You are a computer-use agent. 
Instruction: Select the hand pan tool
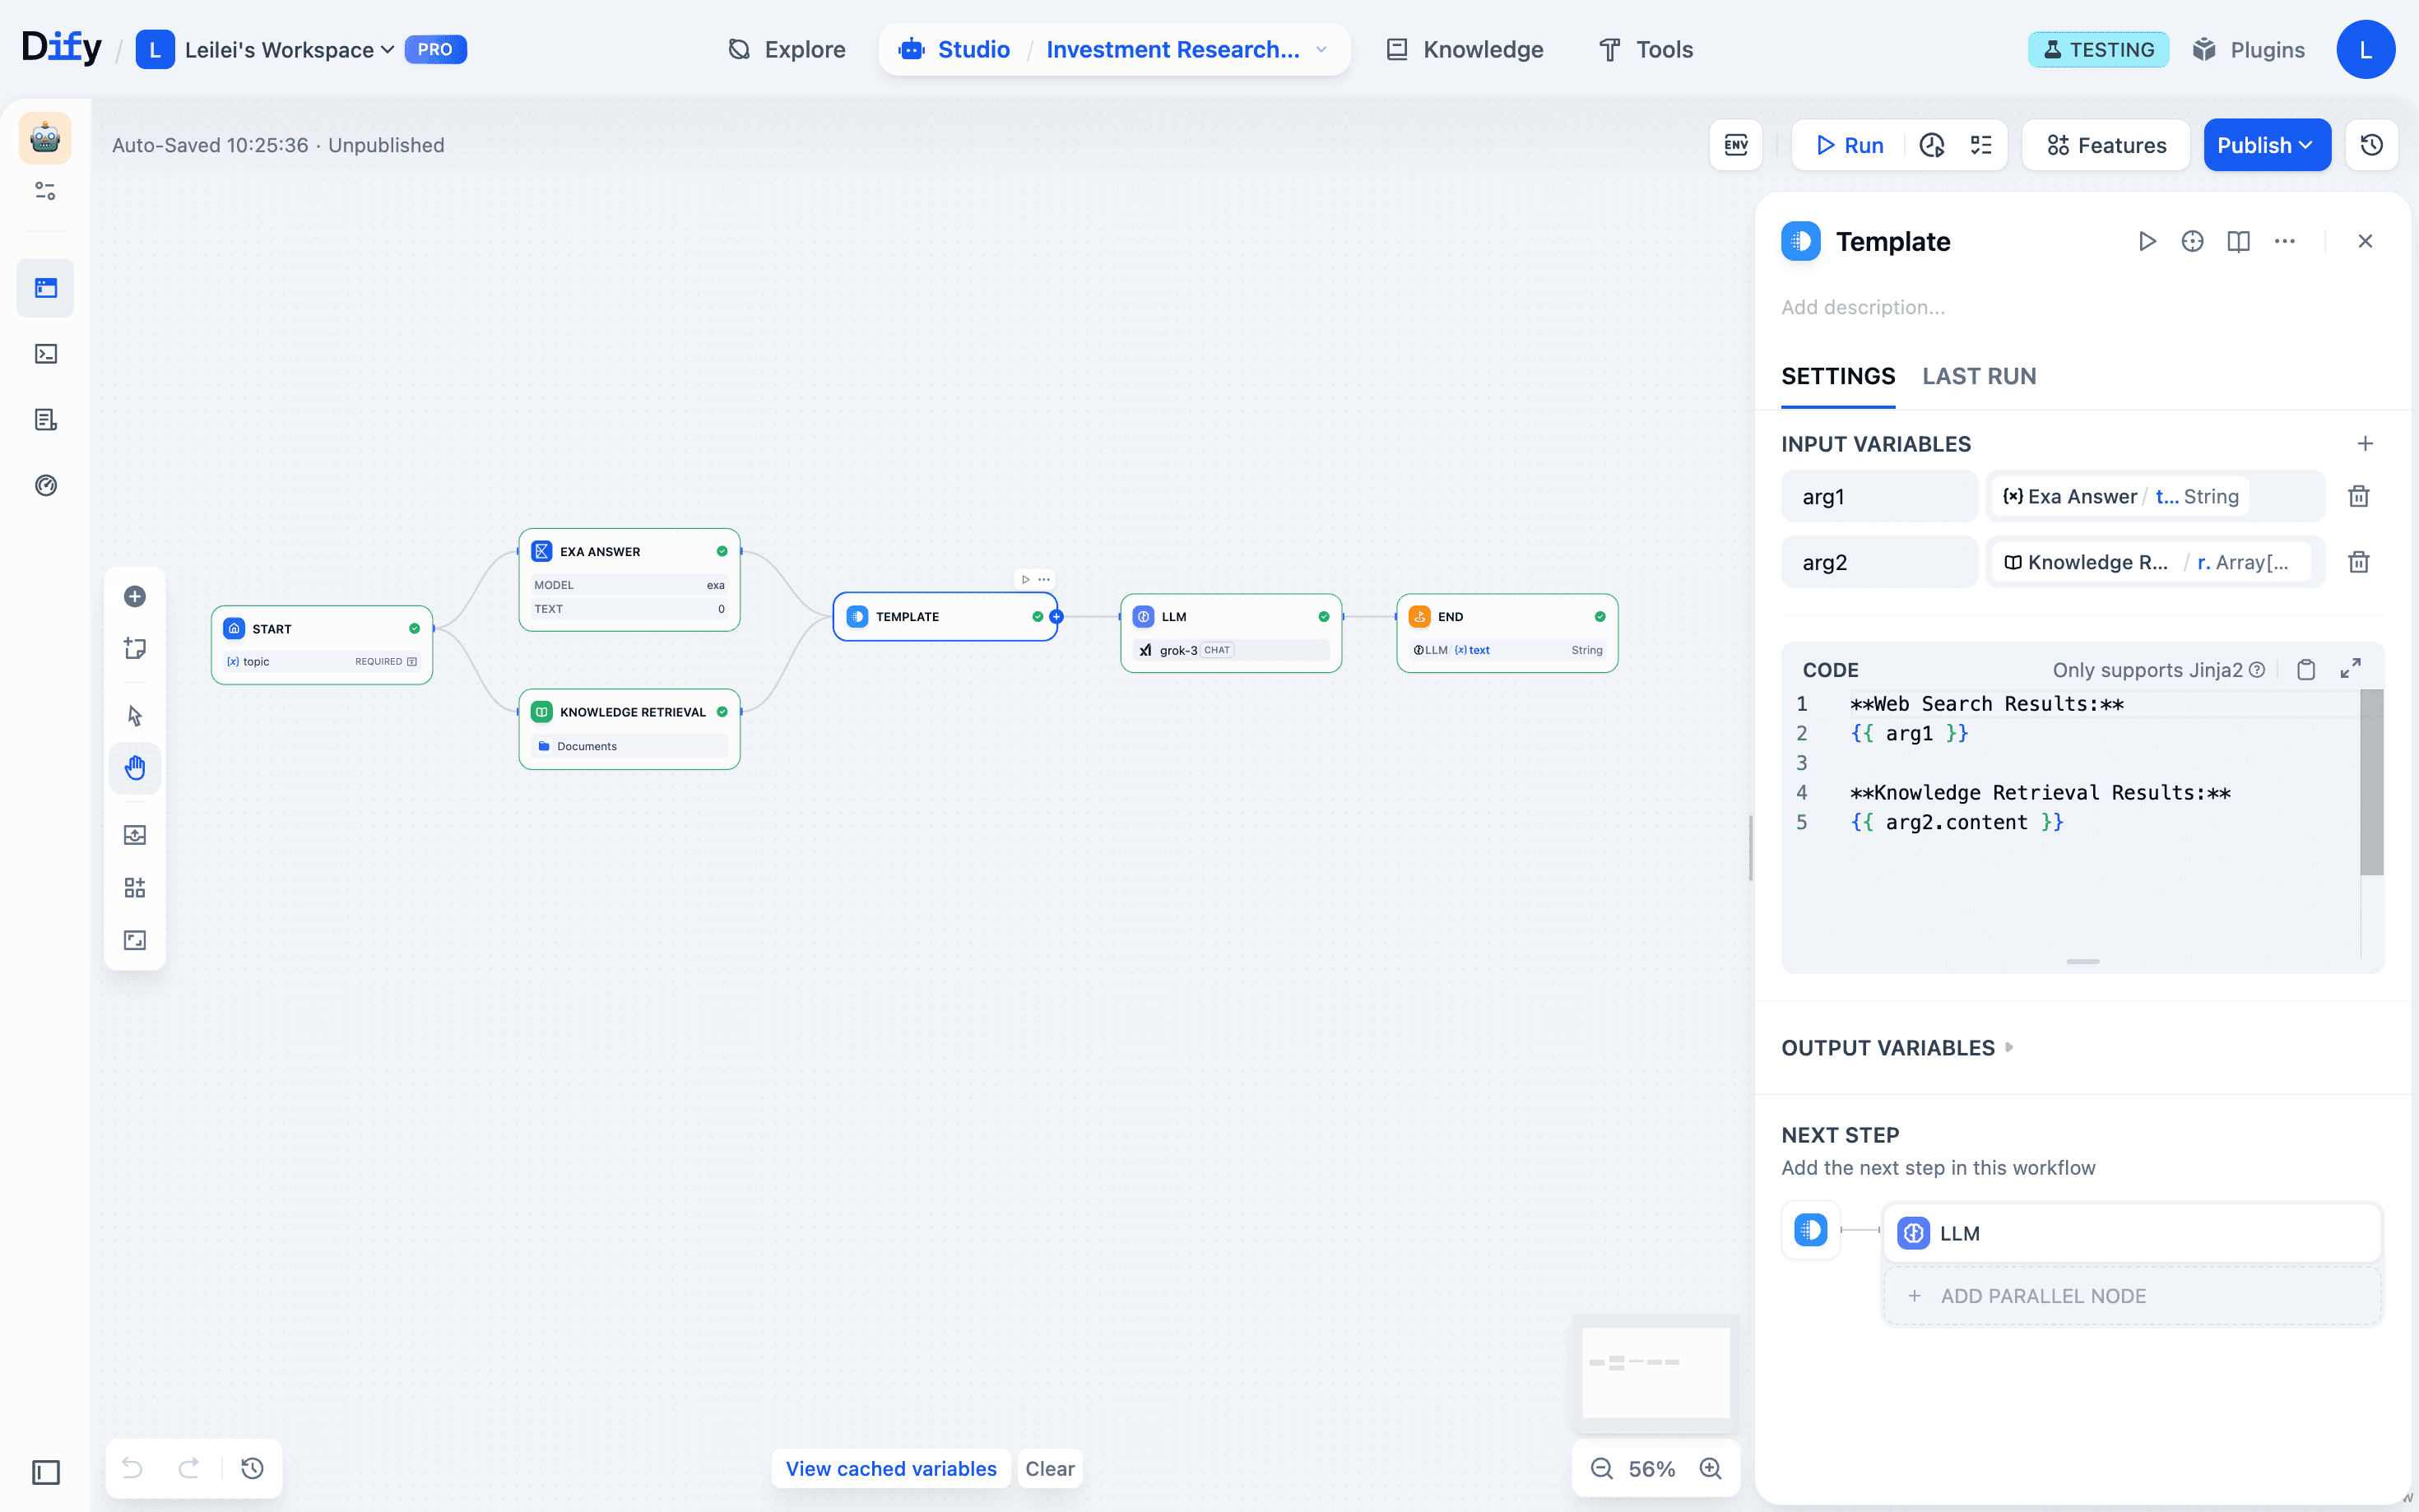[135, 768]
